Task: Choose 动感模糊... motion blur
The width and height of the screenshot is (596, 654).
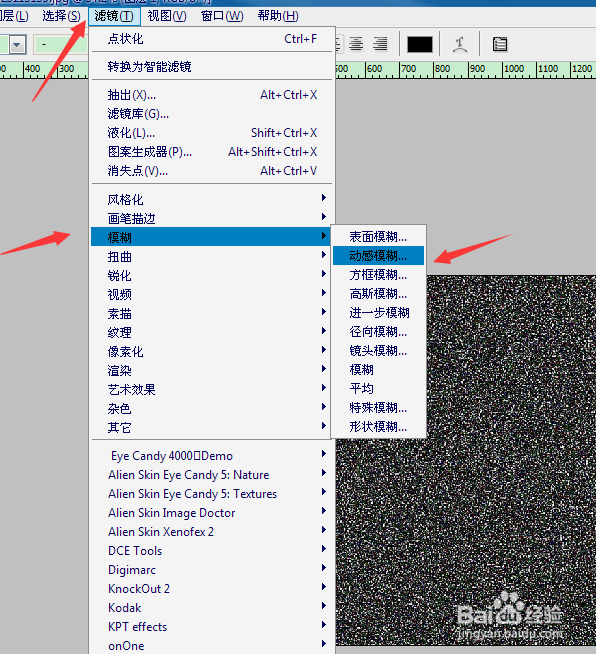Action: pos(378,256)
